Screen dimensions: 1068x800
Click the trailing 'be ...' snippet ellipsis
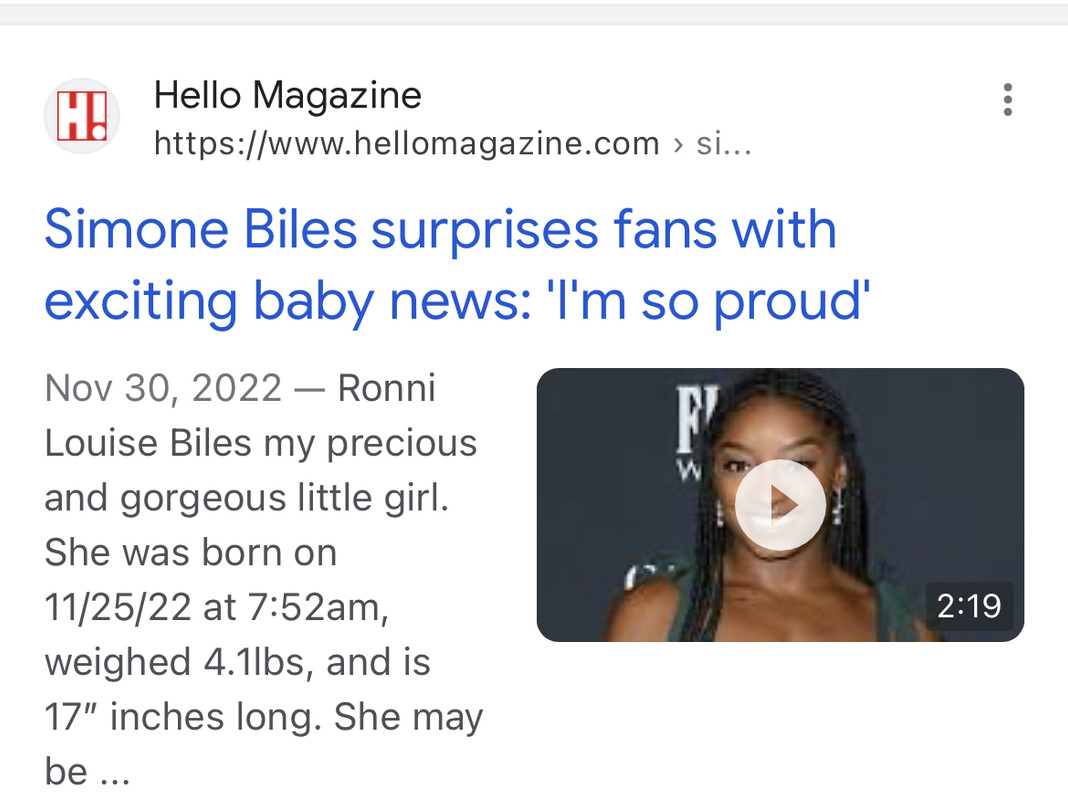point(88,771)
